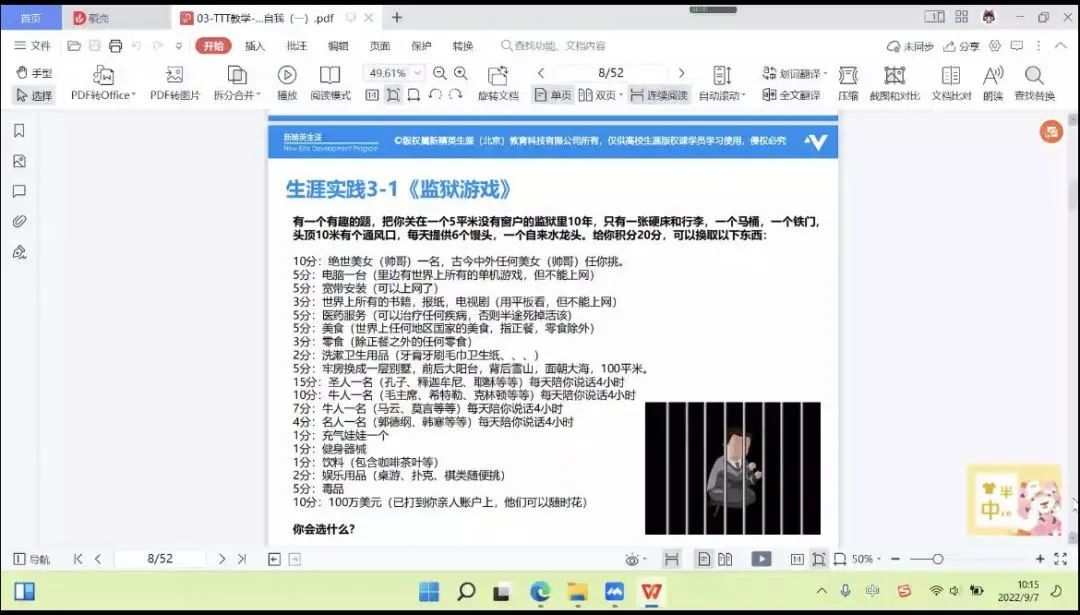
Task: Click the 分享 share button
Action: (962, 46)
